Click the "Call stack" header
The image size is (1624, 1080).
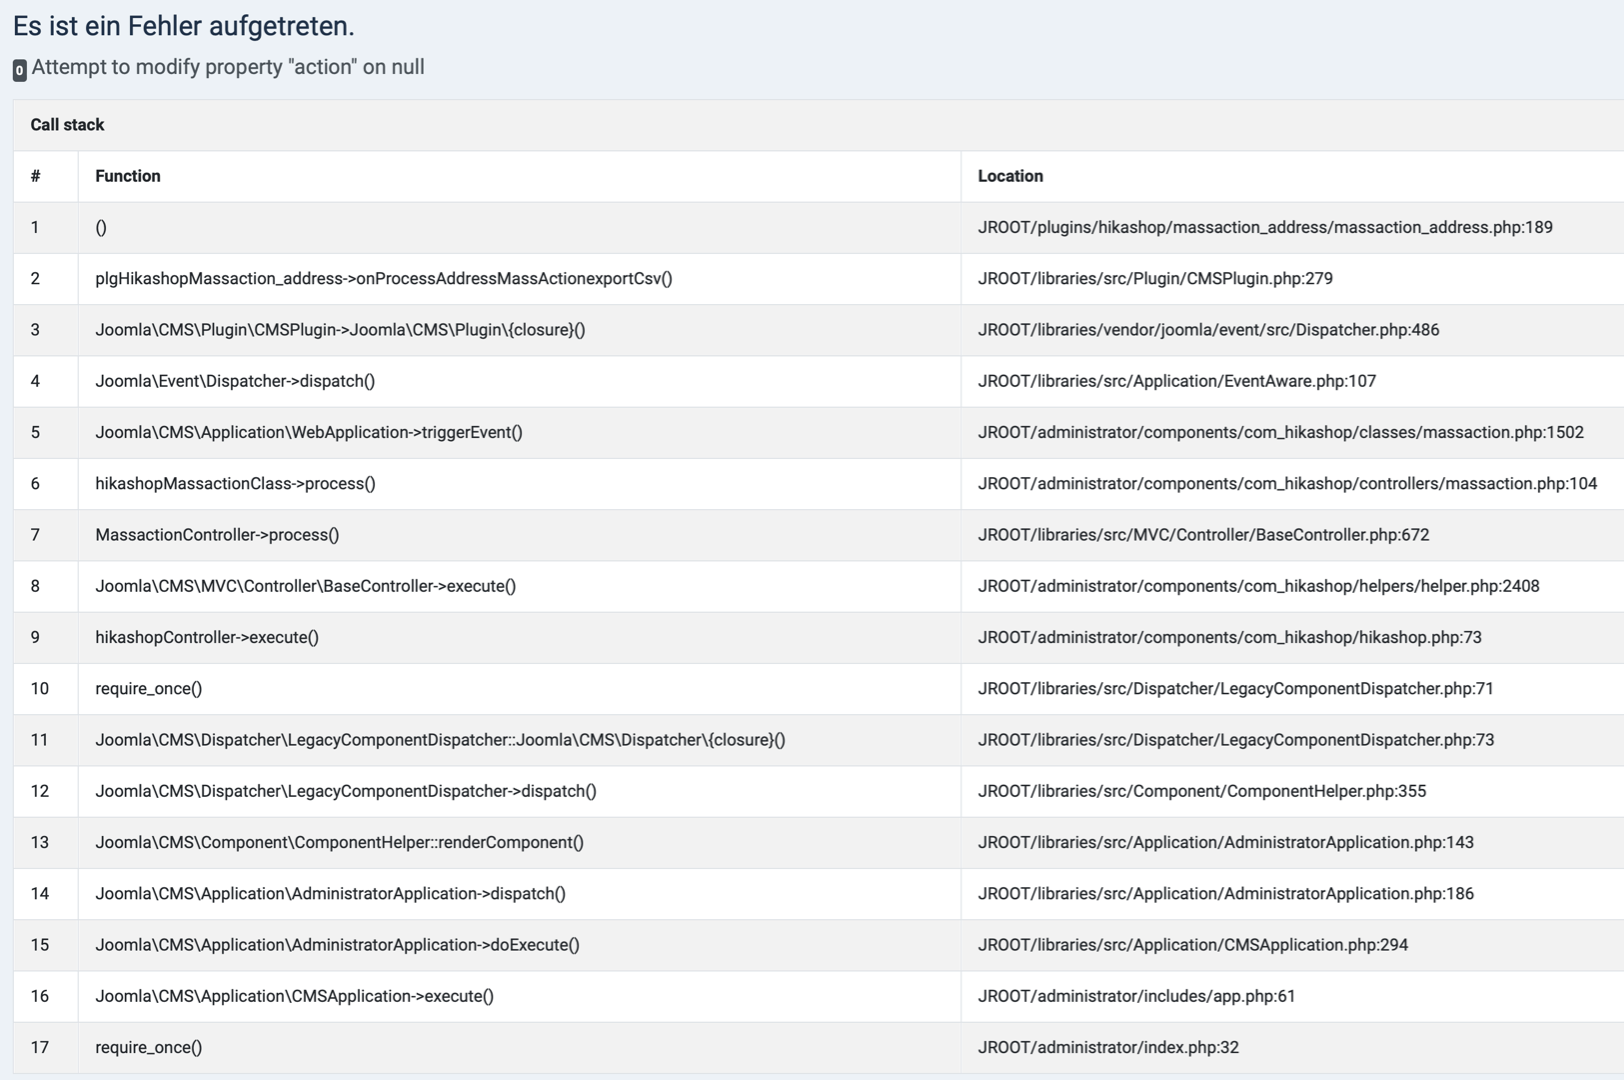67,125
